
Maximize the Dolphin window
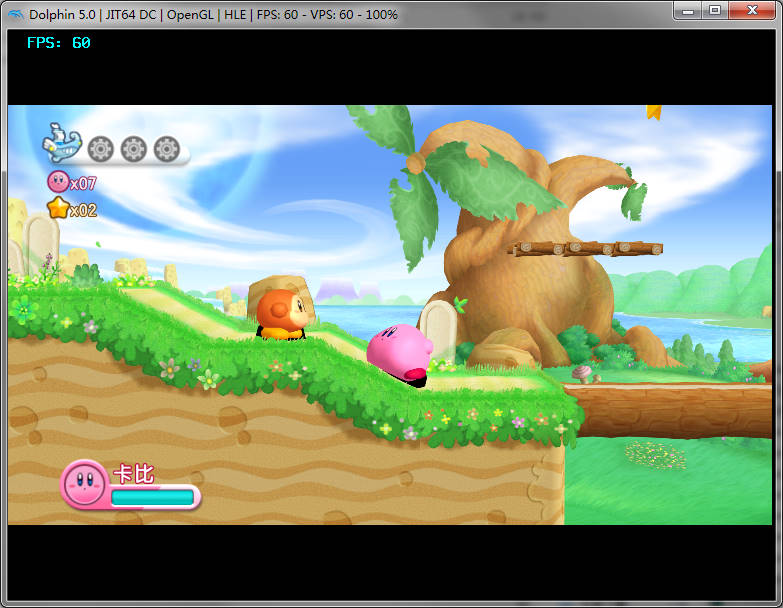point(715,10)
